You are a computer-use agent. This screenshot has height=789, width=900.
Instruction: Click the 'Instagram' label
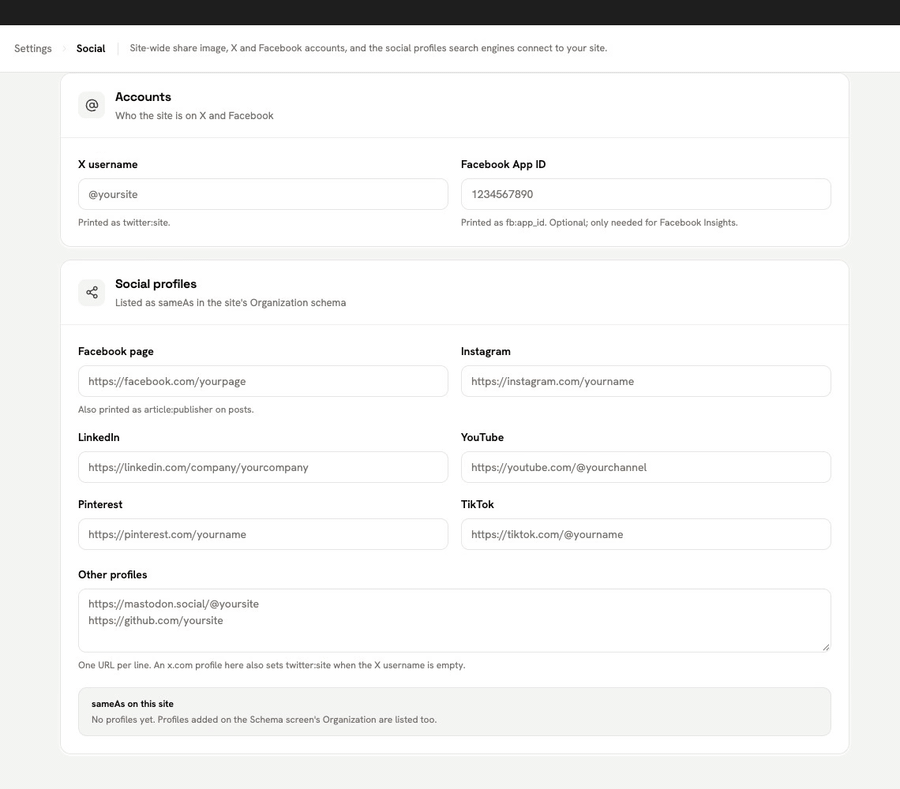coord(486,352)
